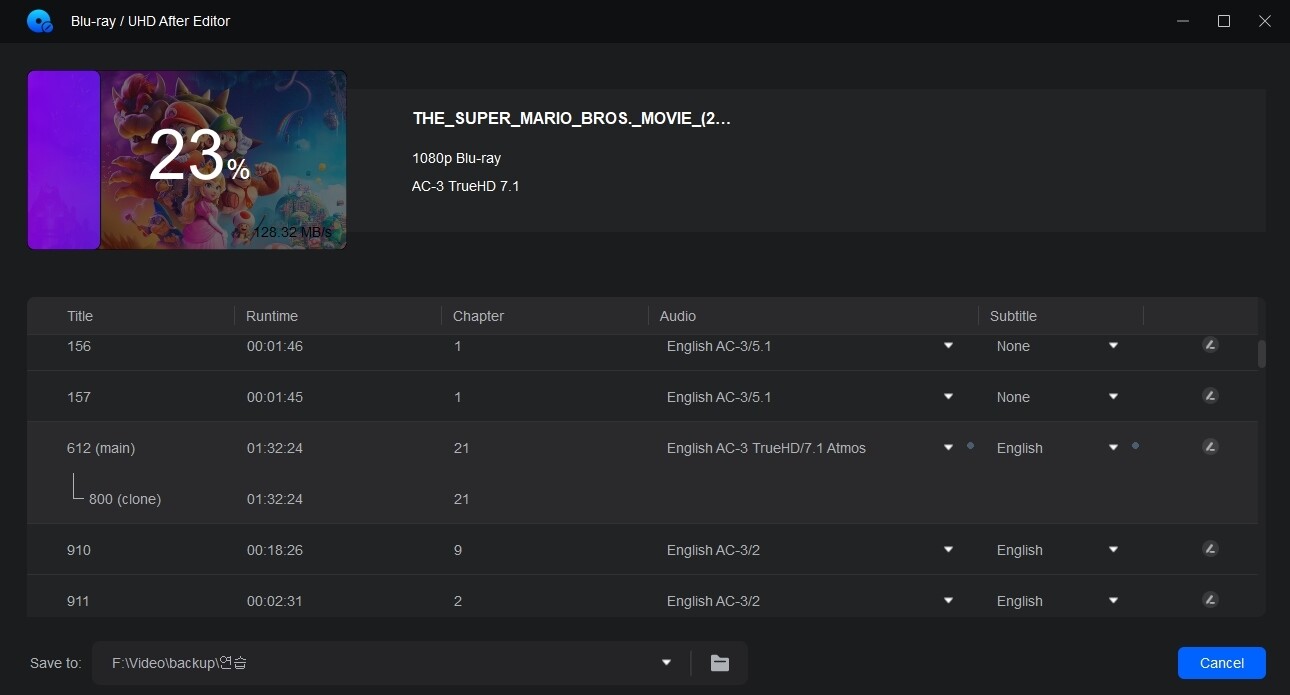Click the Chapter column header
1290x695 pixels.
pyautogui.click(x=478, y=316)
